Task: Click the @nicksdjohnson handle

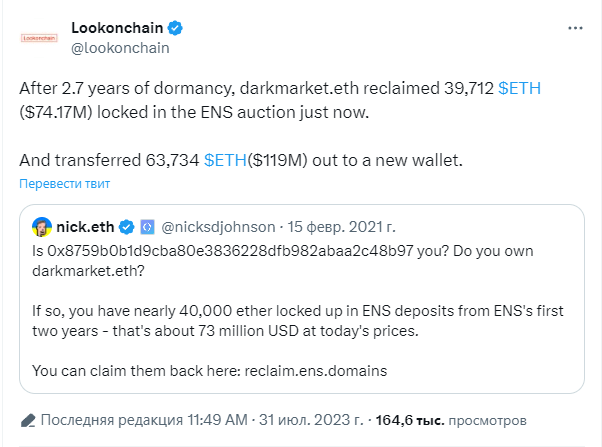Action: point(218,227)
